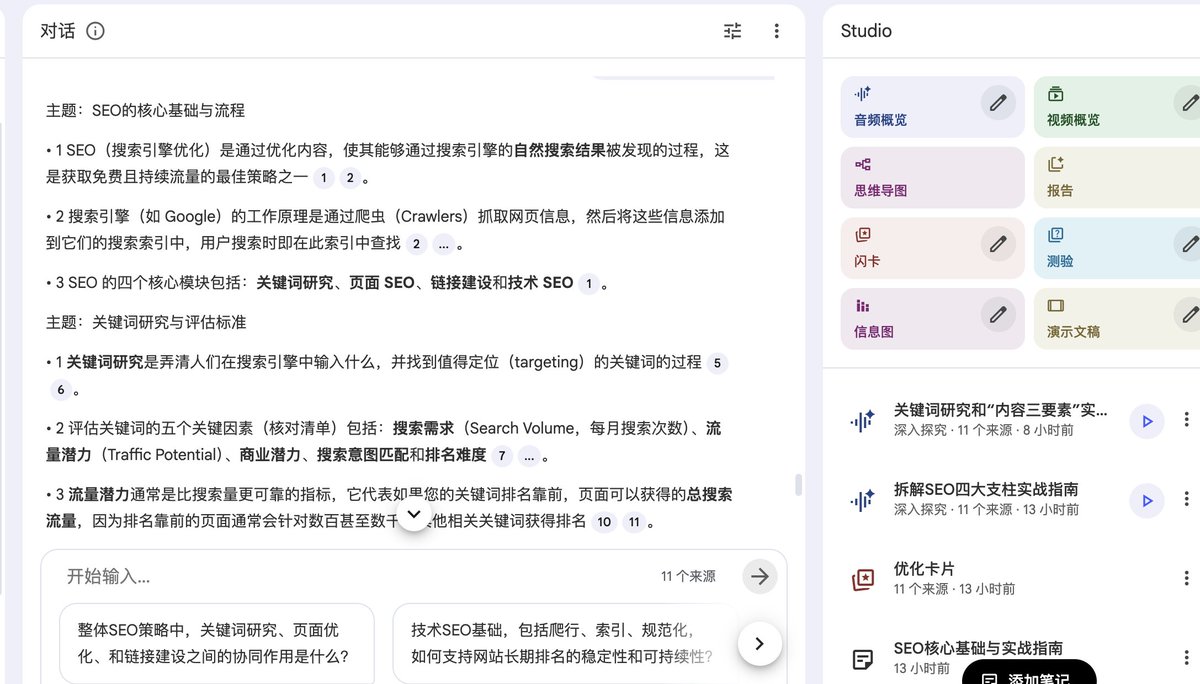Generate an 信息图 infographic
Image resolution: width=1200 pixels, height=684 pixels.
click(x=933, y=319)
